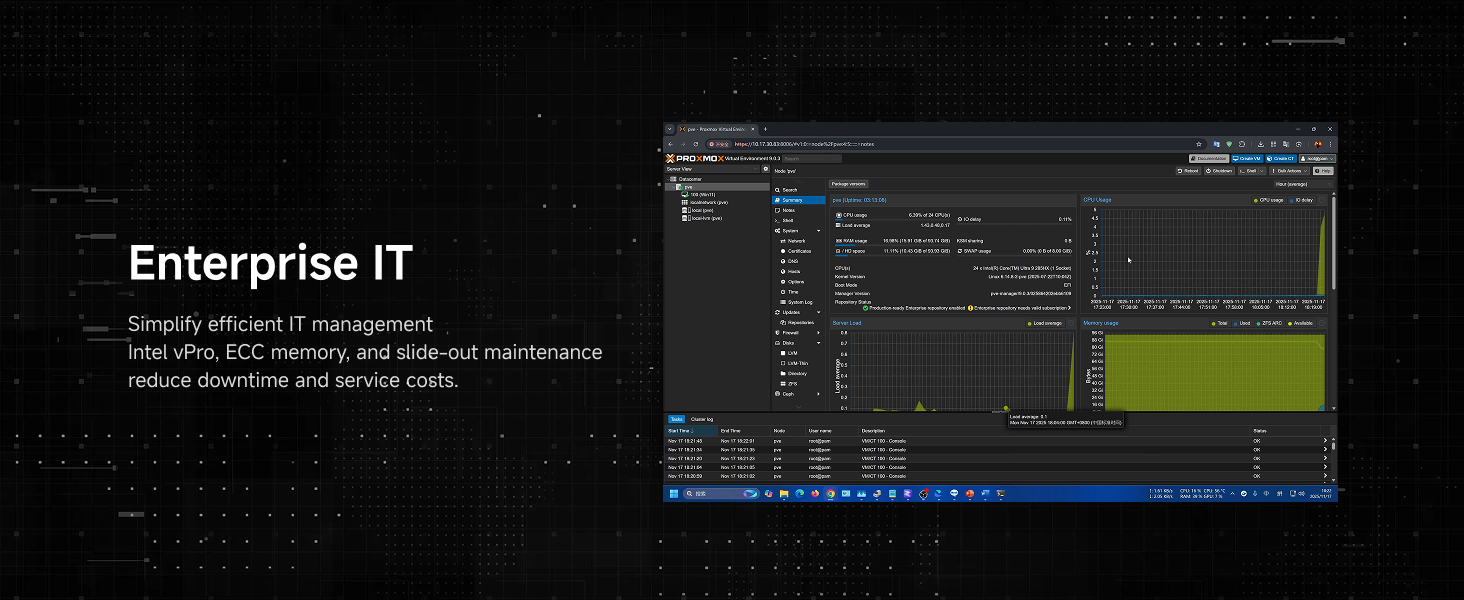Collapse the System section arrow

pyautogui.click(x=819, y=231)
